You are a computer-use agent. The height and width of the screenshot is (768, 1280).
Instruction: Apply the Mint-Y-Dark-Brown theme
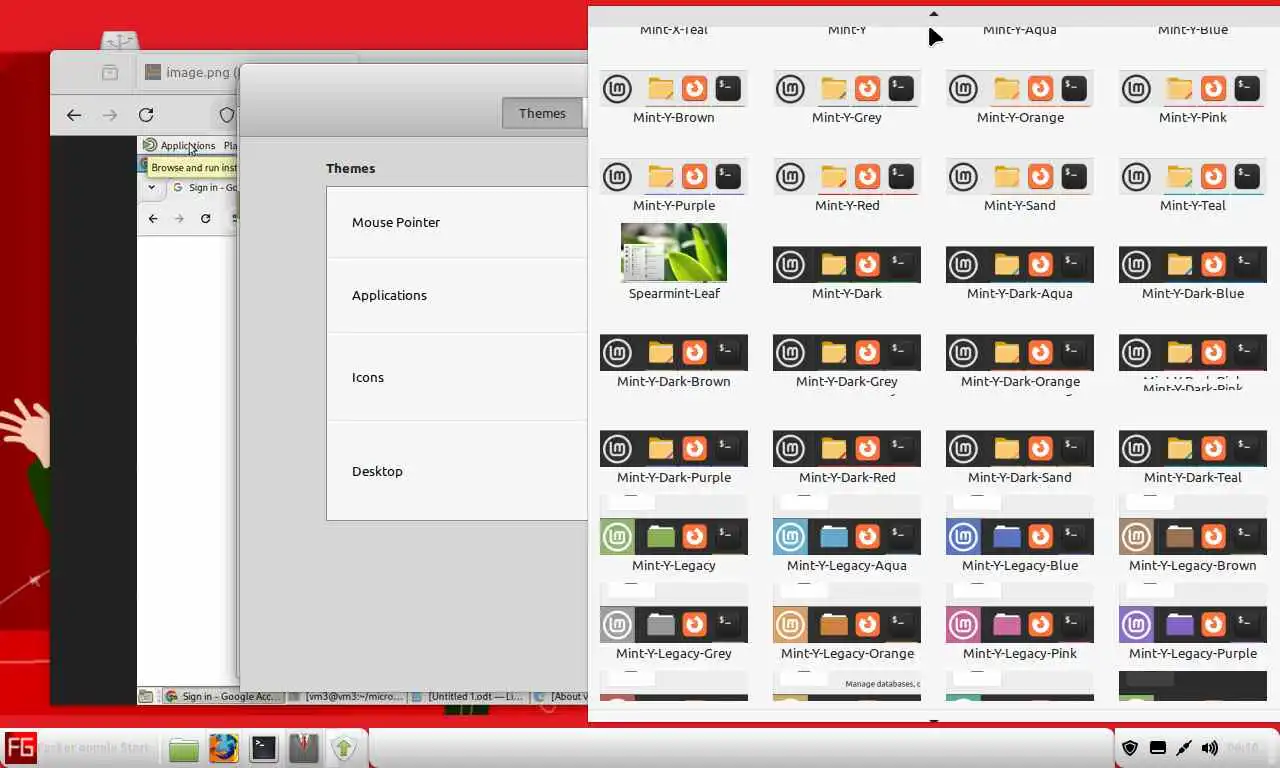pos(674,353)
